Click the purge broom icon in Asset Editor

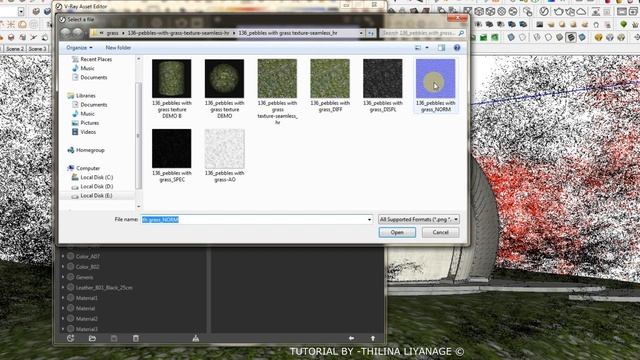pyautogui.click(x=196, y=338)
